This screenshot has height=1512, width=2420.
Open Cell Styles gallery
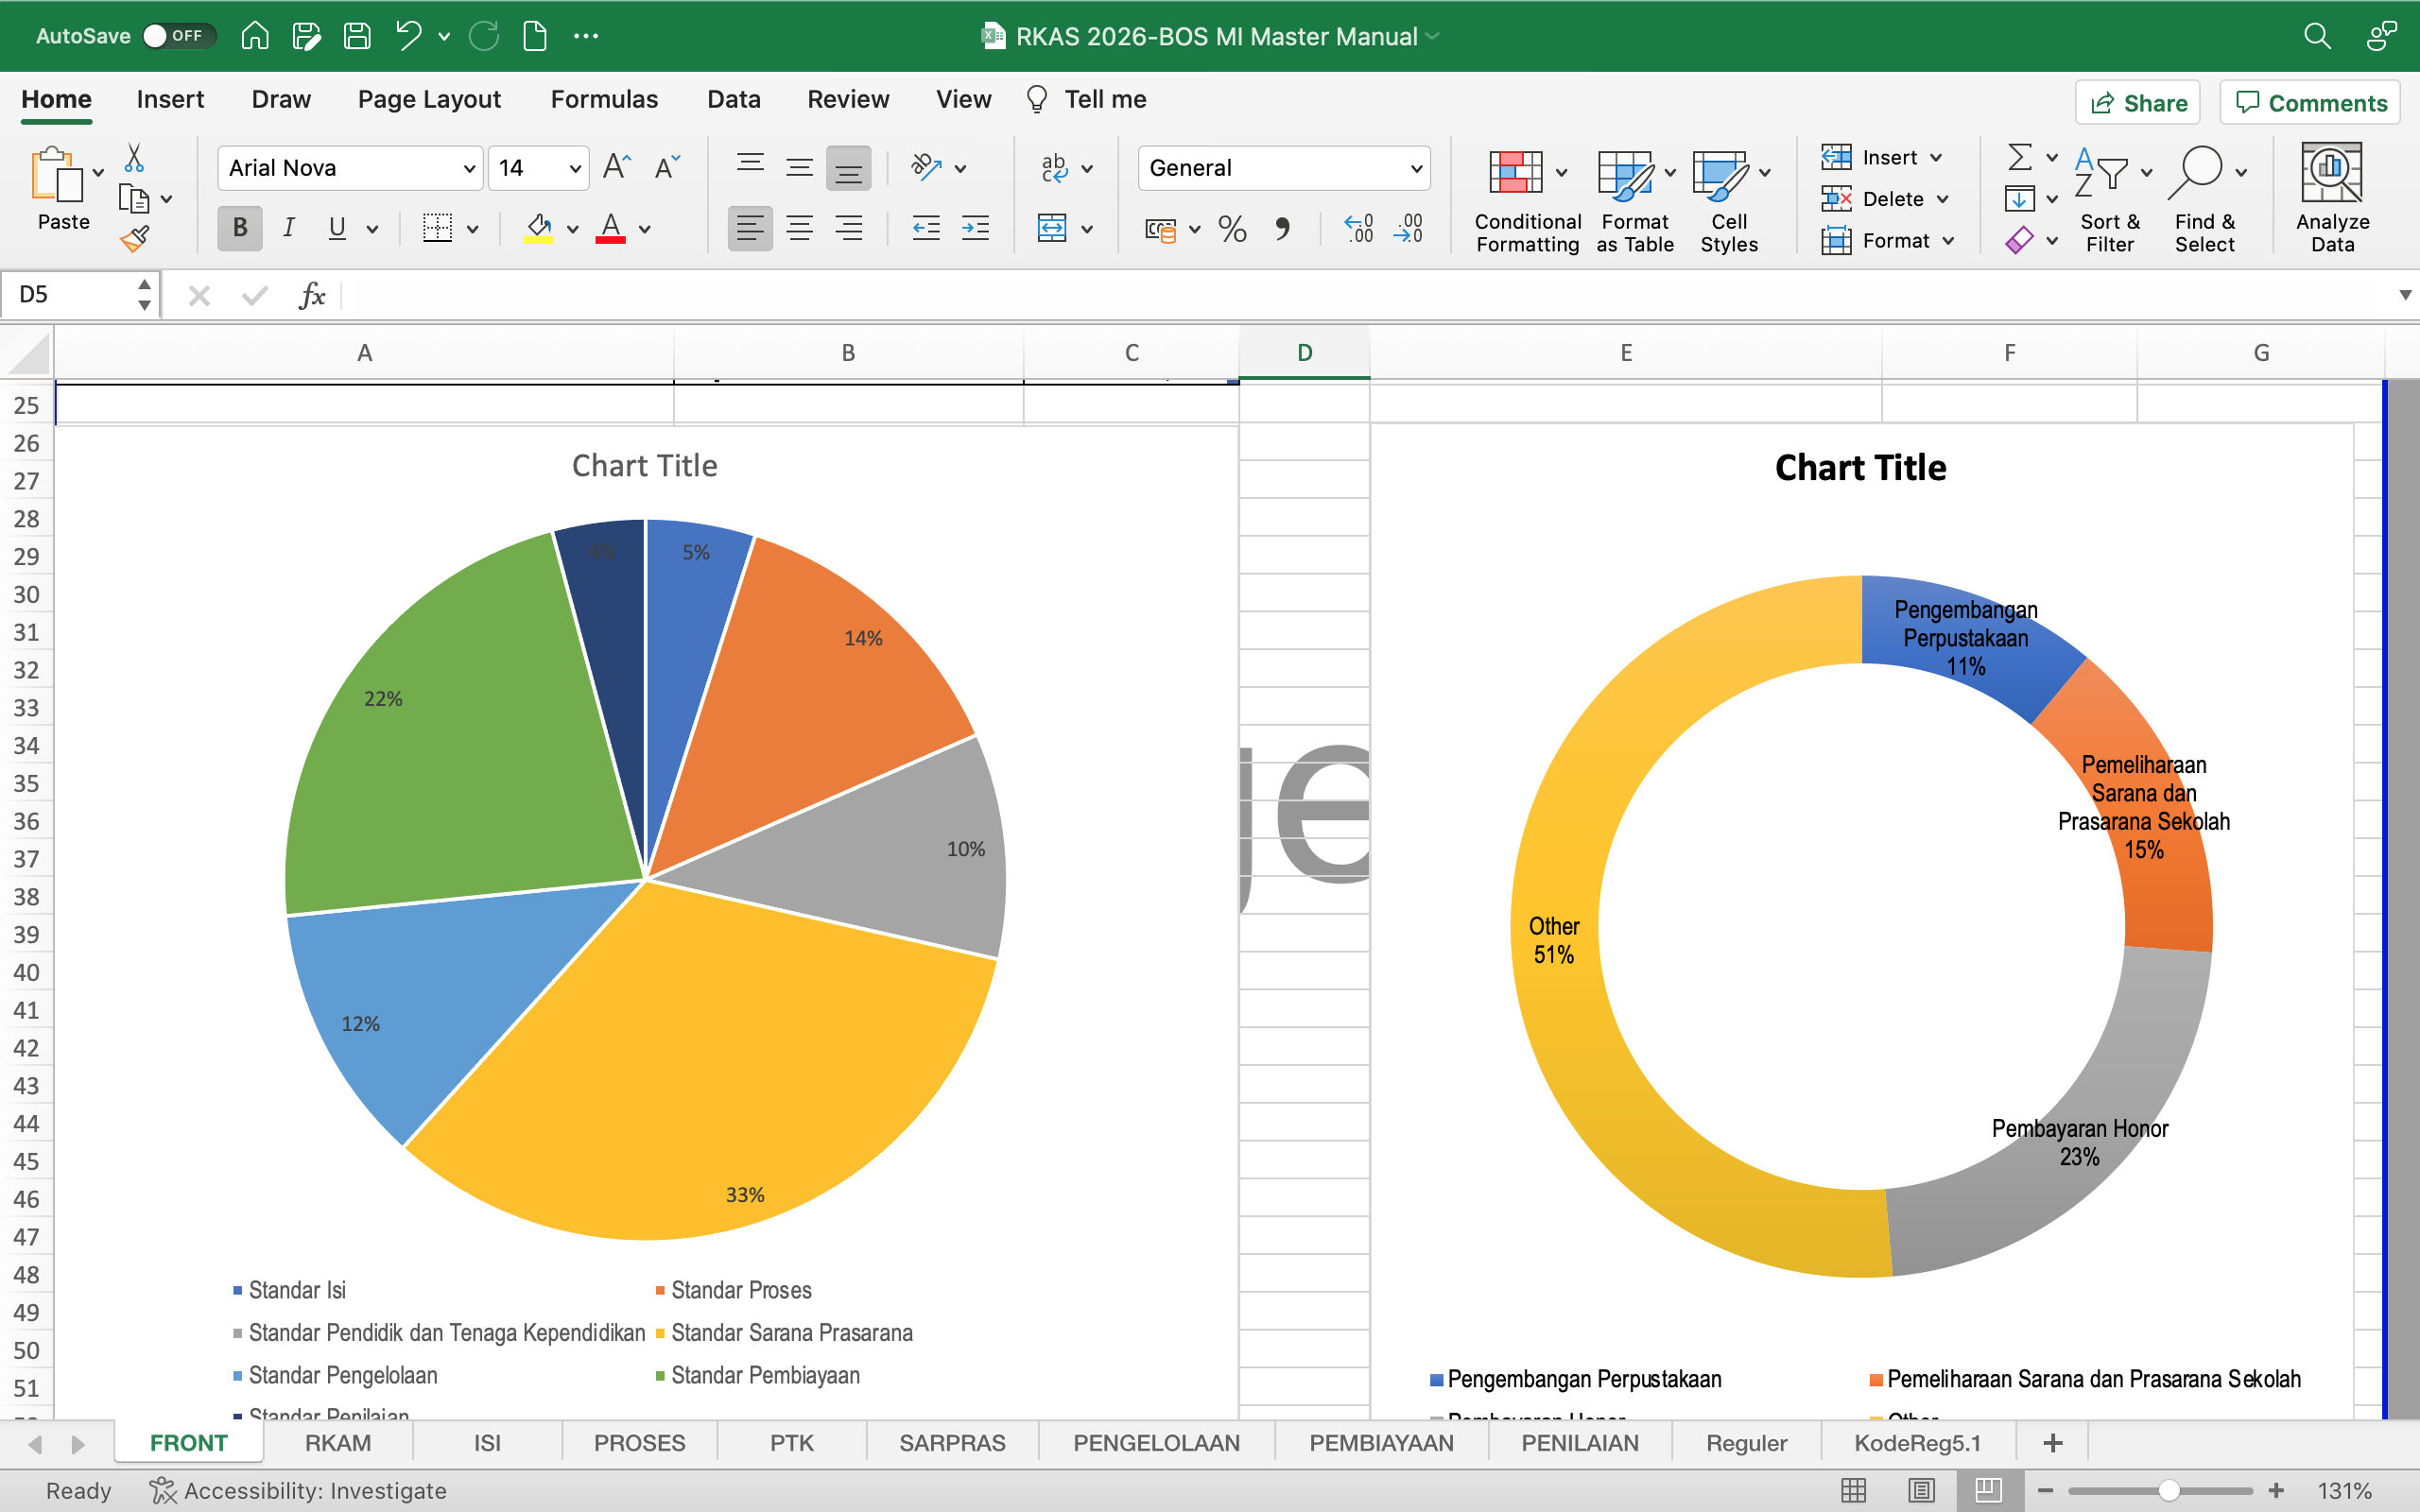coord(1725,200)
